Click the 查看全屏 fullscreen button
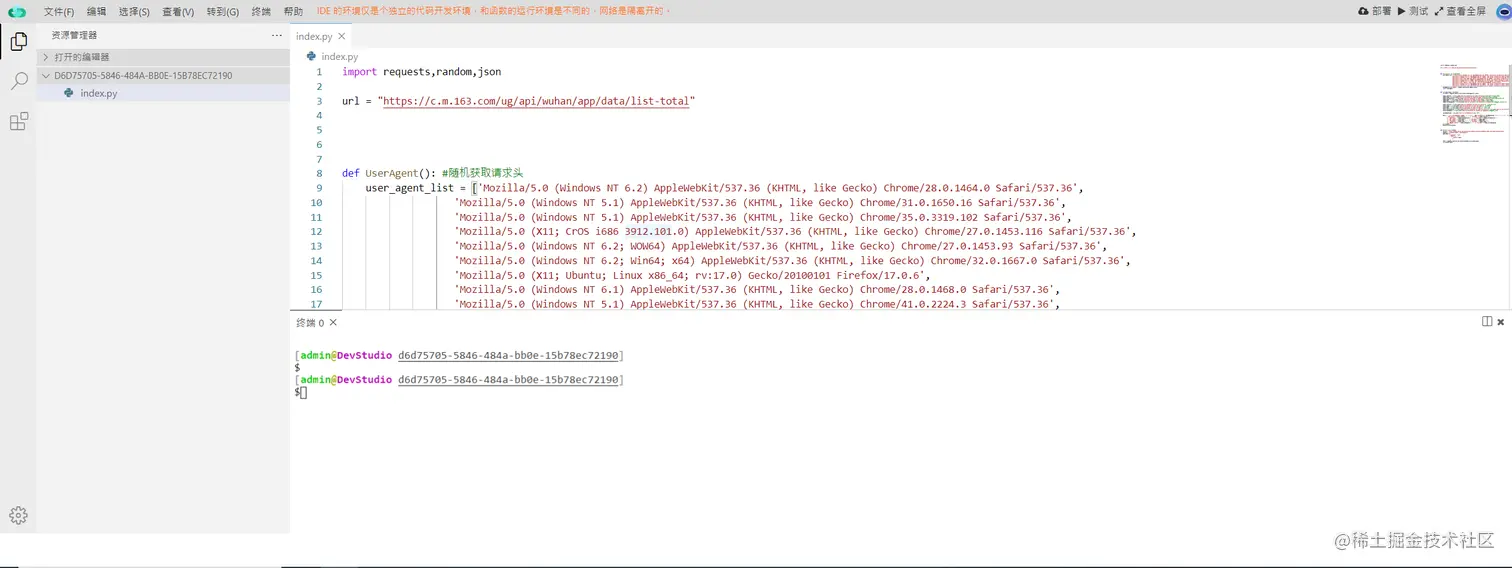Screen dimensions: 1512x568 pyautogui.click(x=1460, y=11)
